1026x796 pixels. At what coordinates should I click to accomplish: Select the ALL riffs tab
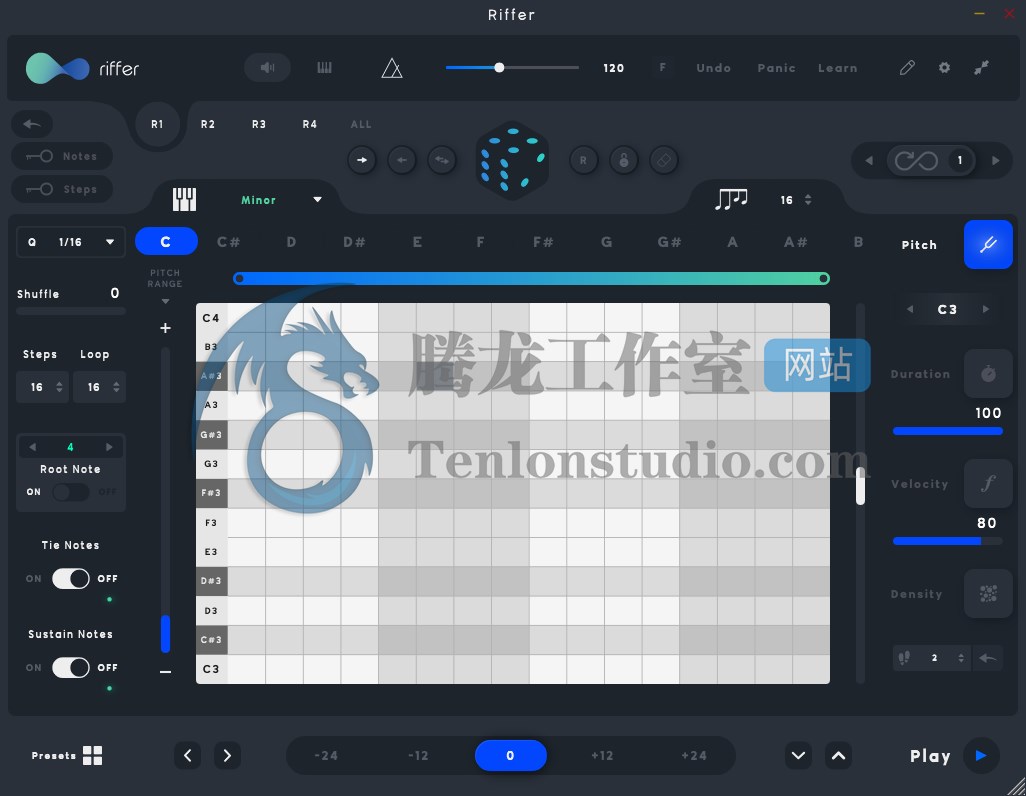click(361, 124)
